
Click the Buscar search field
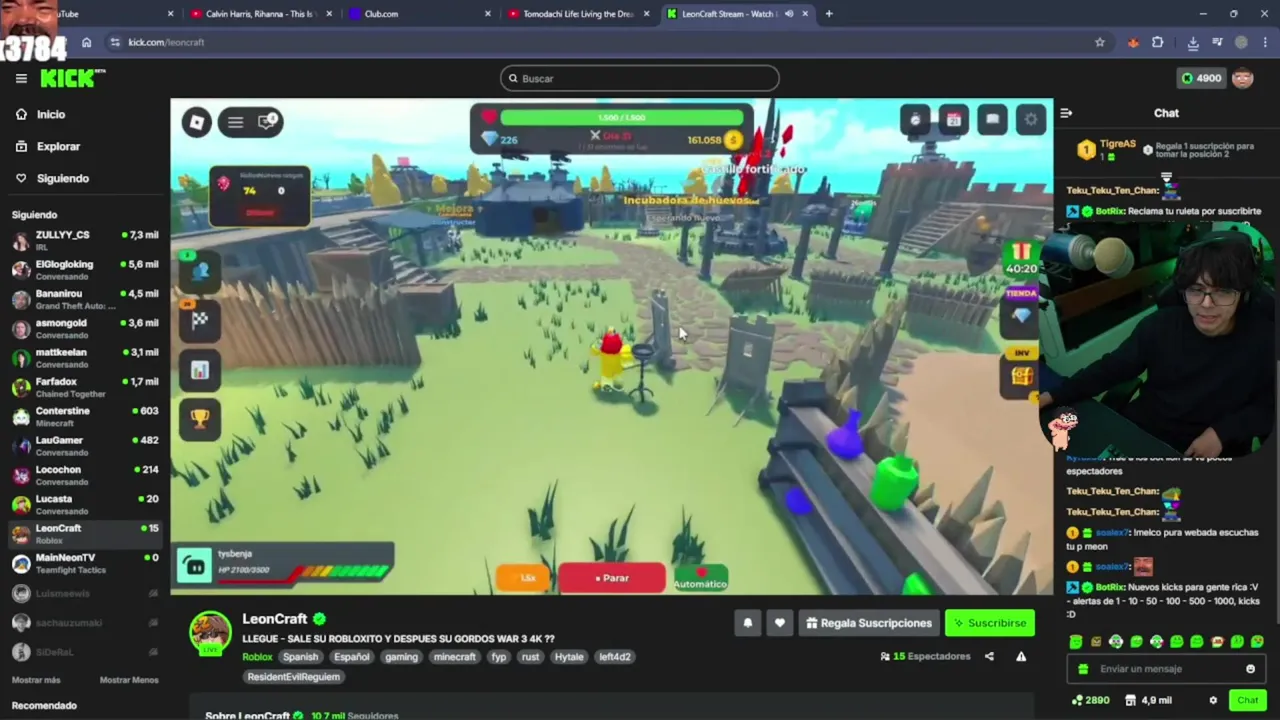(640, 78)
